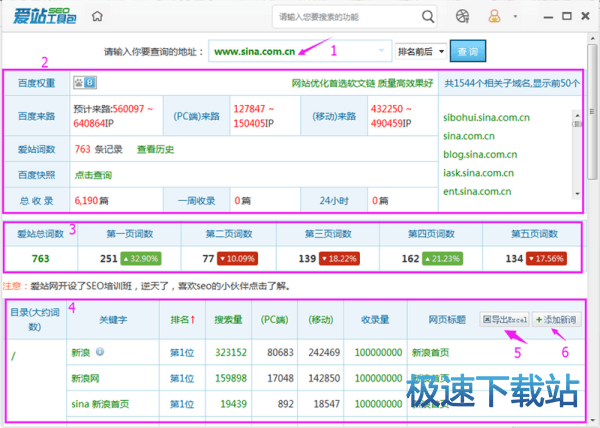Open the title bar menu dropdown arrow

pyautogui.click(x=514, y=17)
